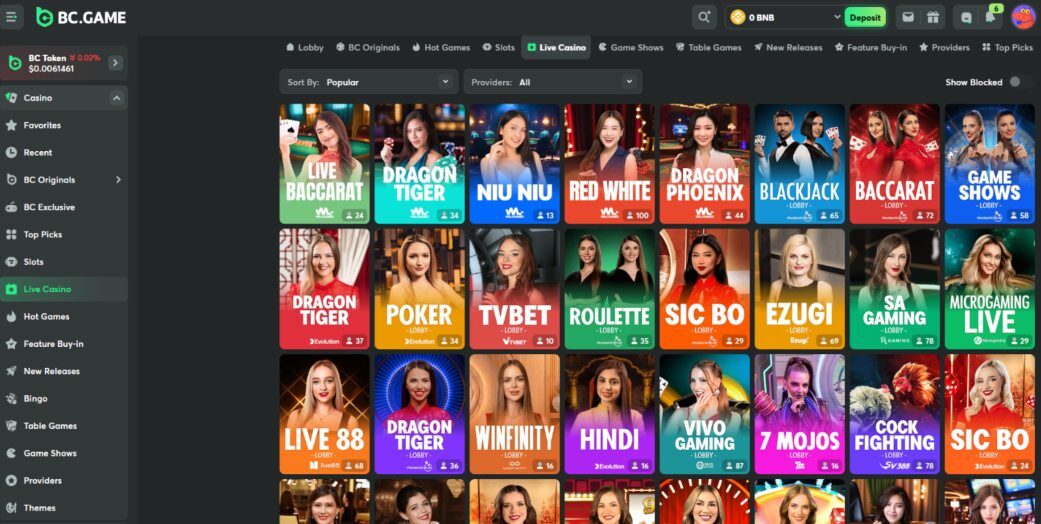Open the Blackjack Lobby card
Viewport: 1041px width, 524px height.
coord(799,163)
